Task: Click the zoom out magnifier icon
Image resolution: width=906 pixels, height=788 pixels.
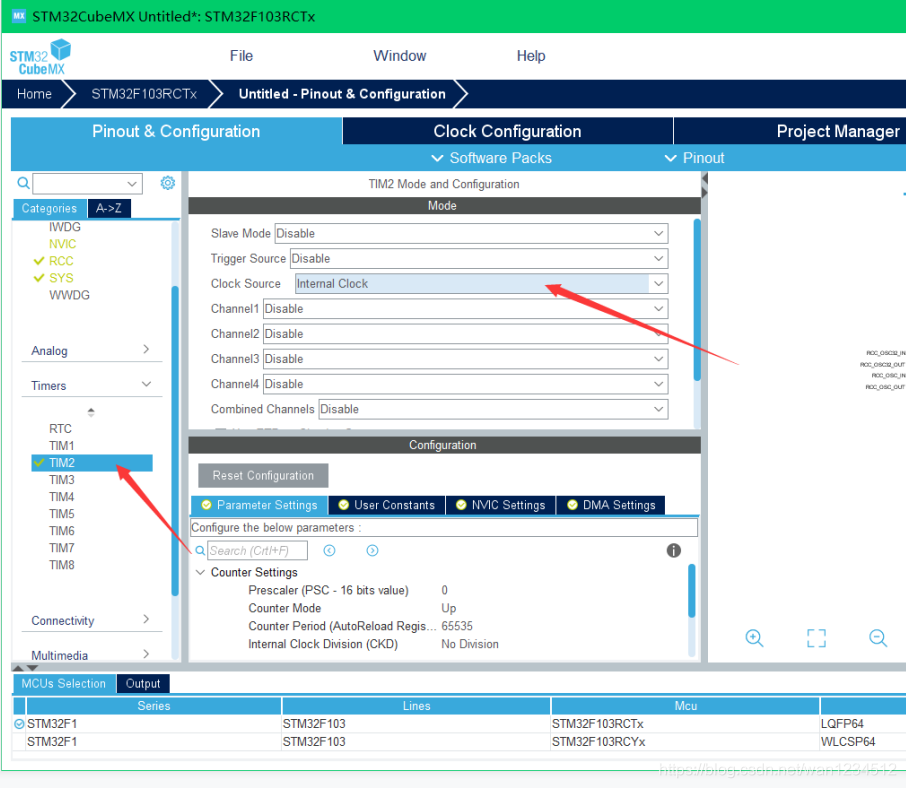Action: coord(878,638)
